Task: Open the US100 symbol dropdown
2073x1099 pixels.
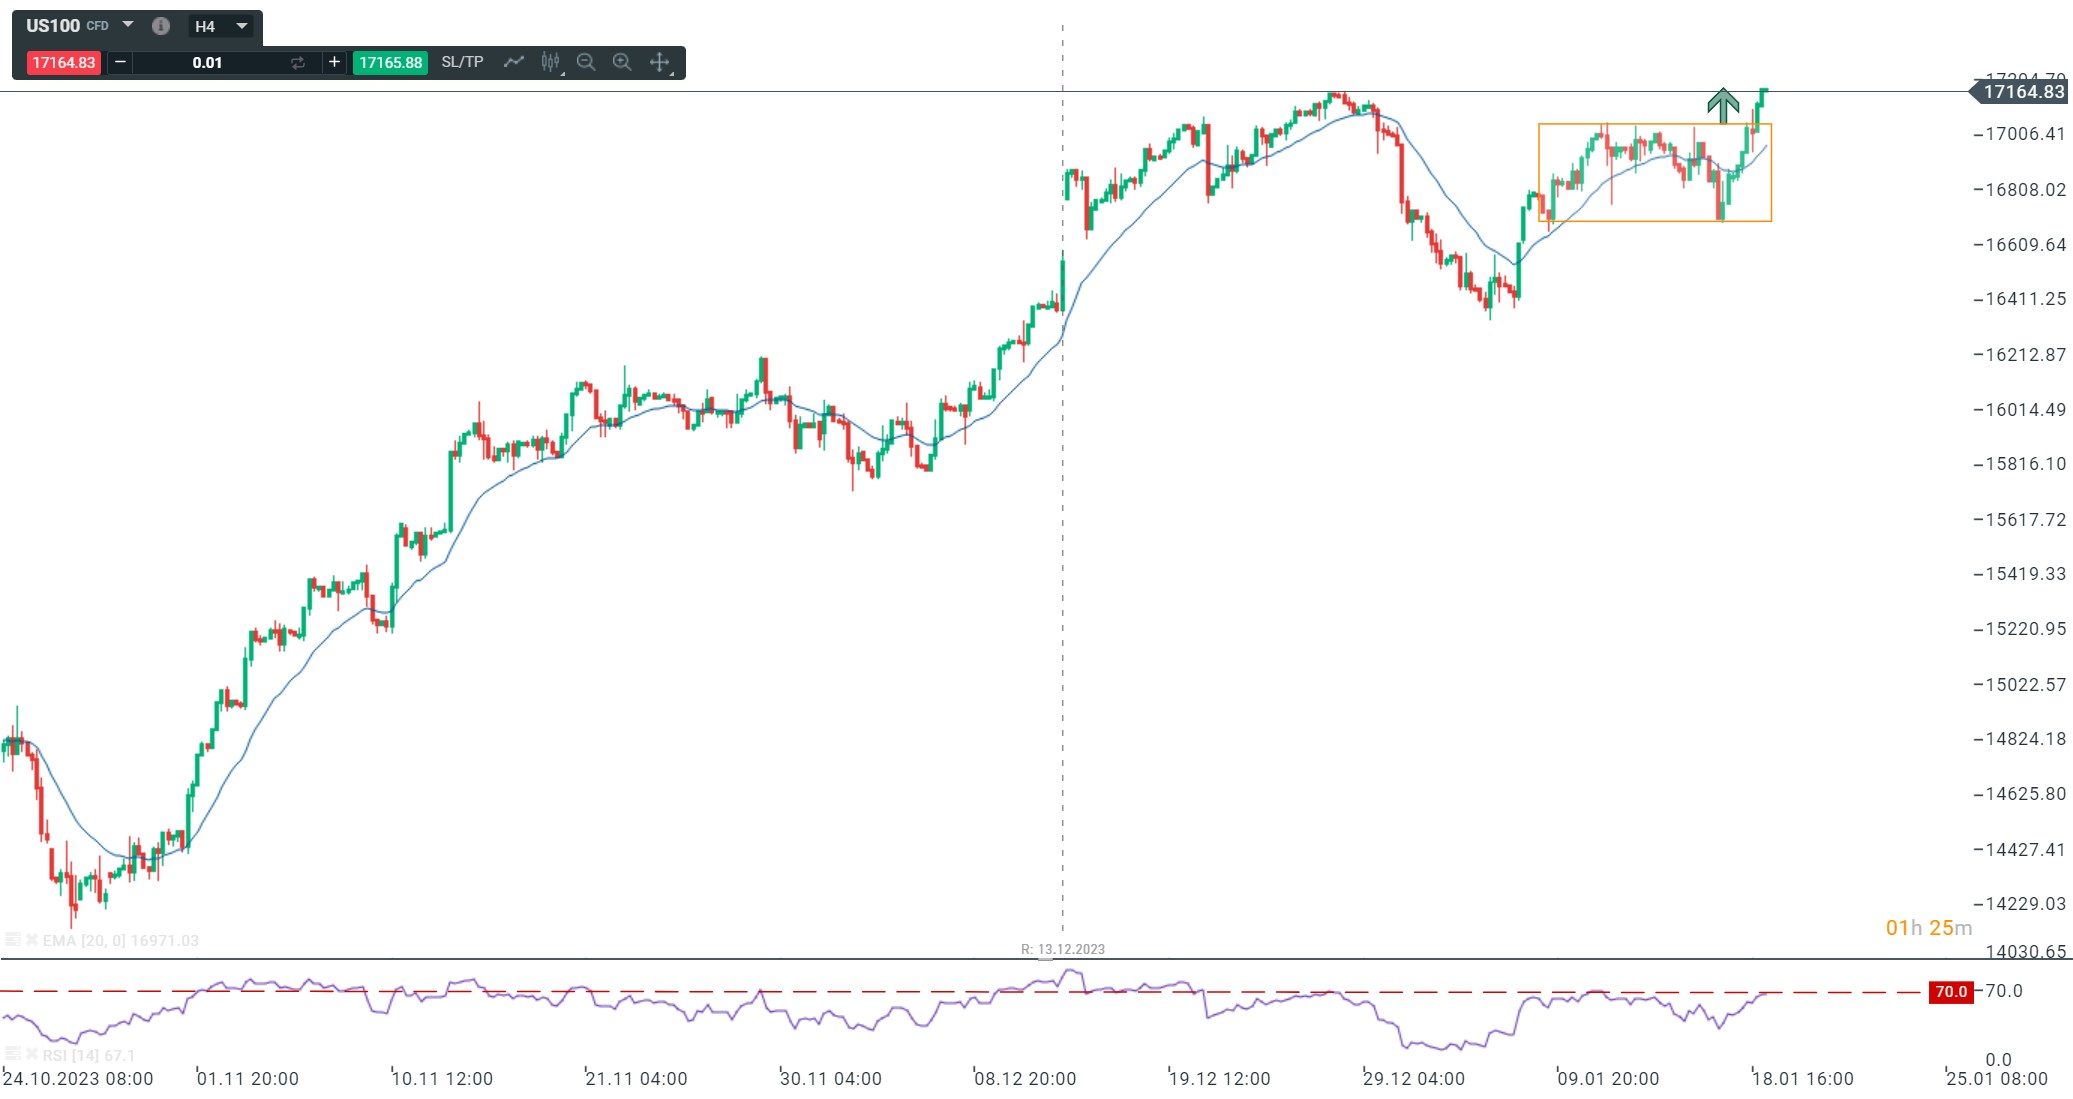Action: 127,25
